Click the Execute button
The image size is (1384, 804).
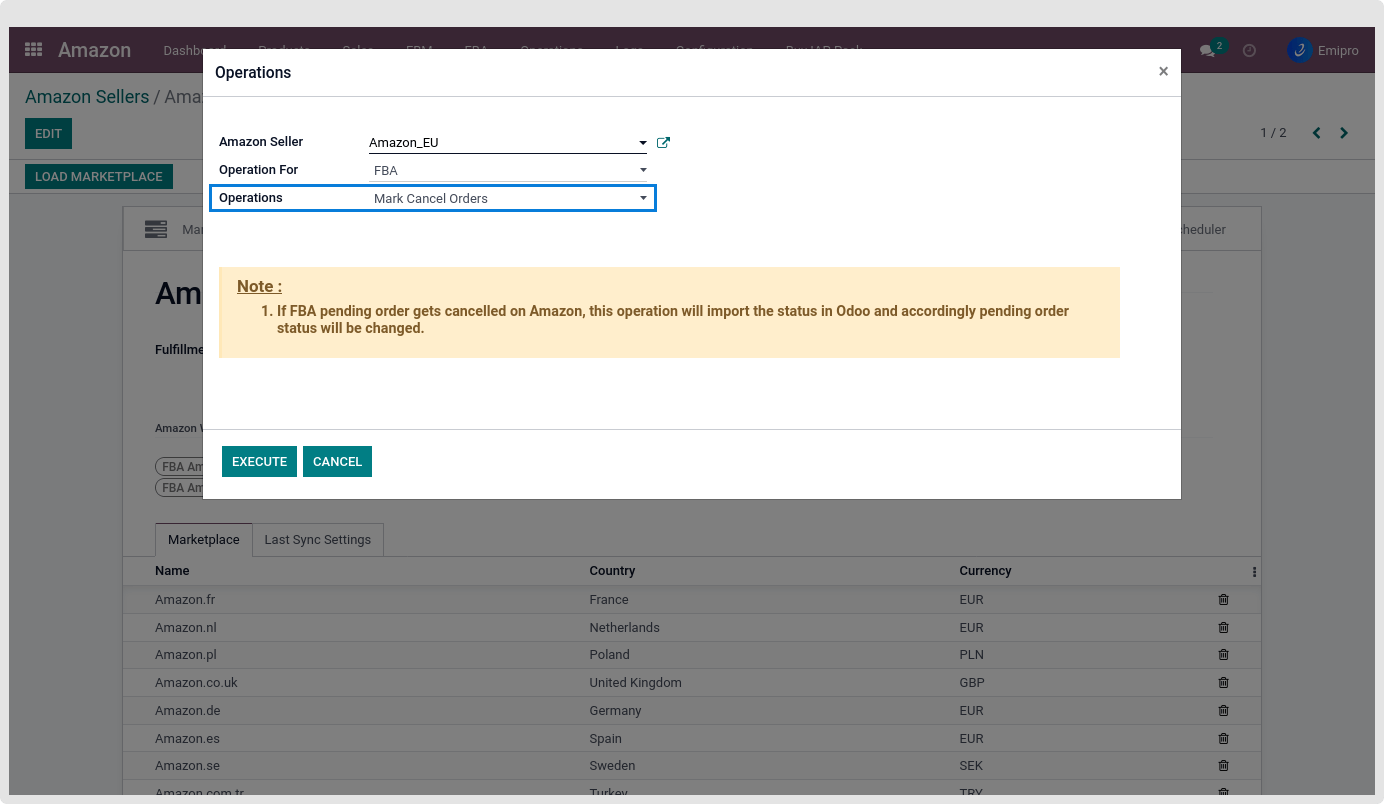click(x=259, y=462)
